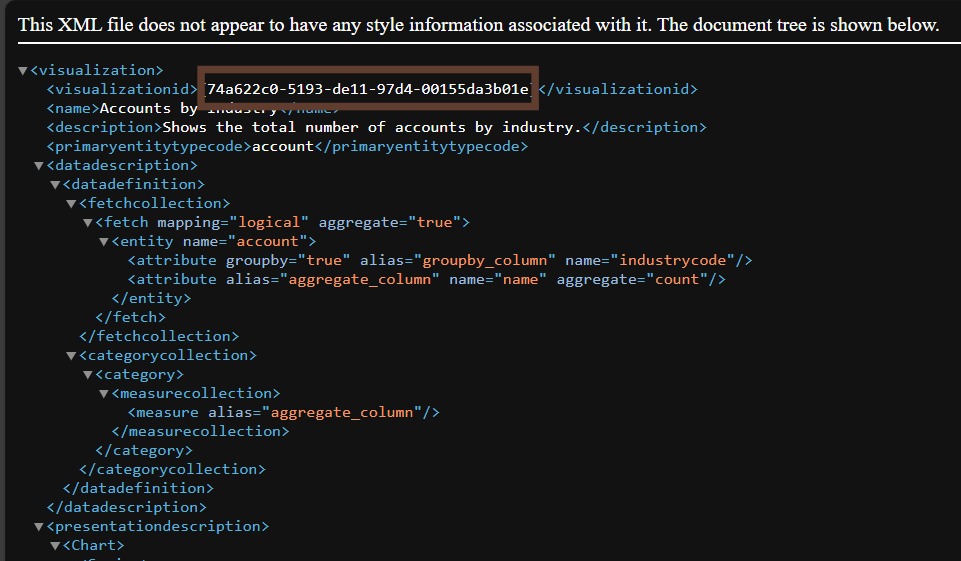Viewport: 961px width, 561px height.
Task: Collapse the entity name="account" node
Action: tap(103, 242)
